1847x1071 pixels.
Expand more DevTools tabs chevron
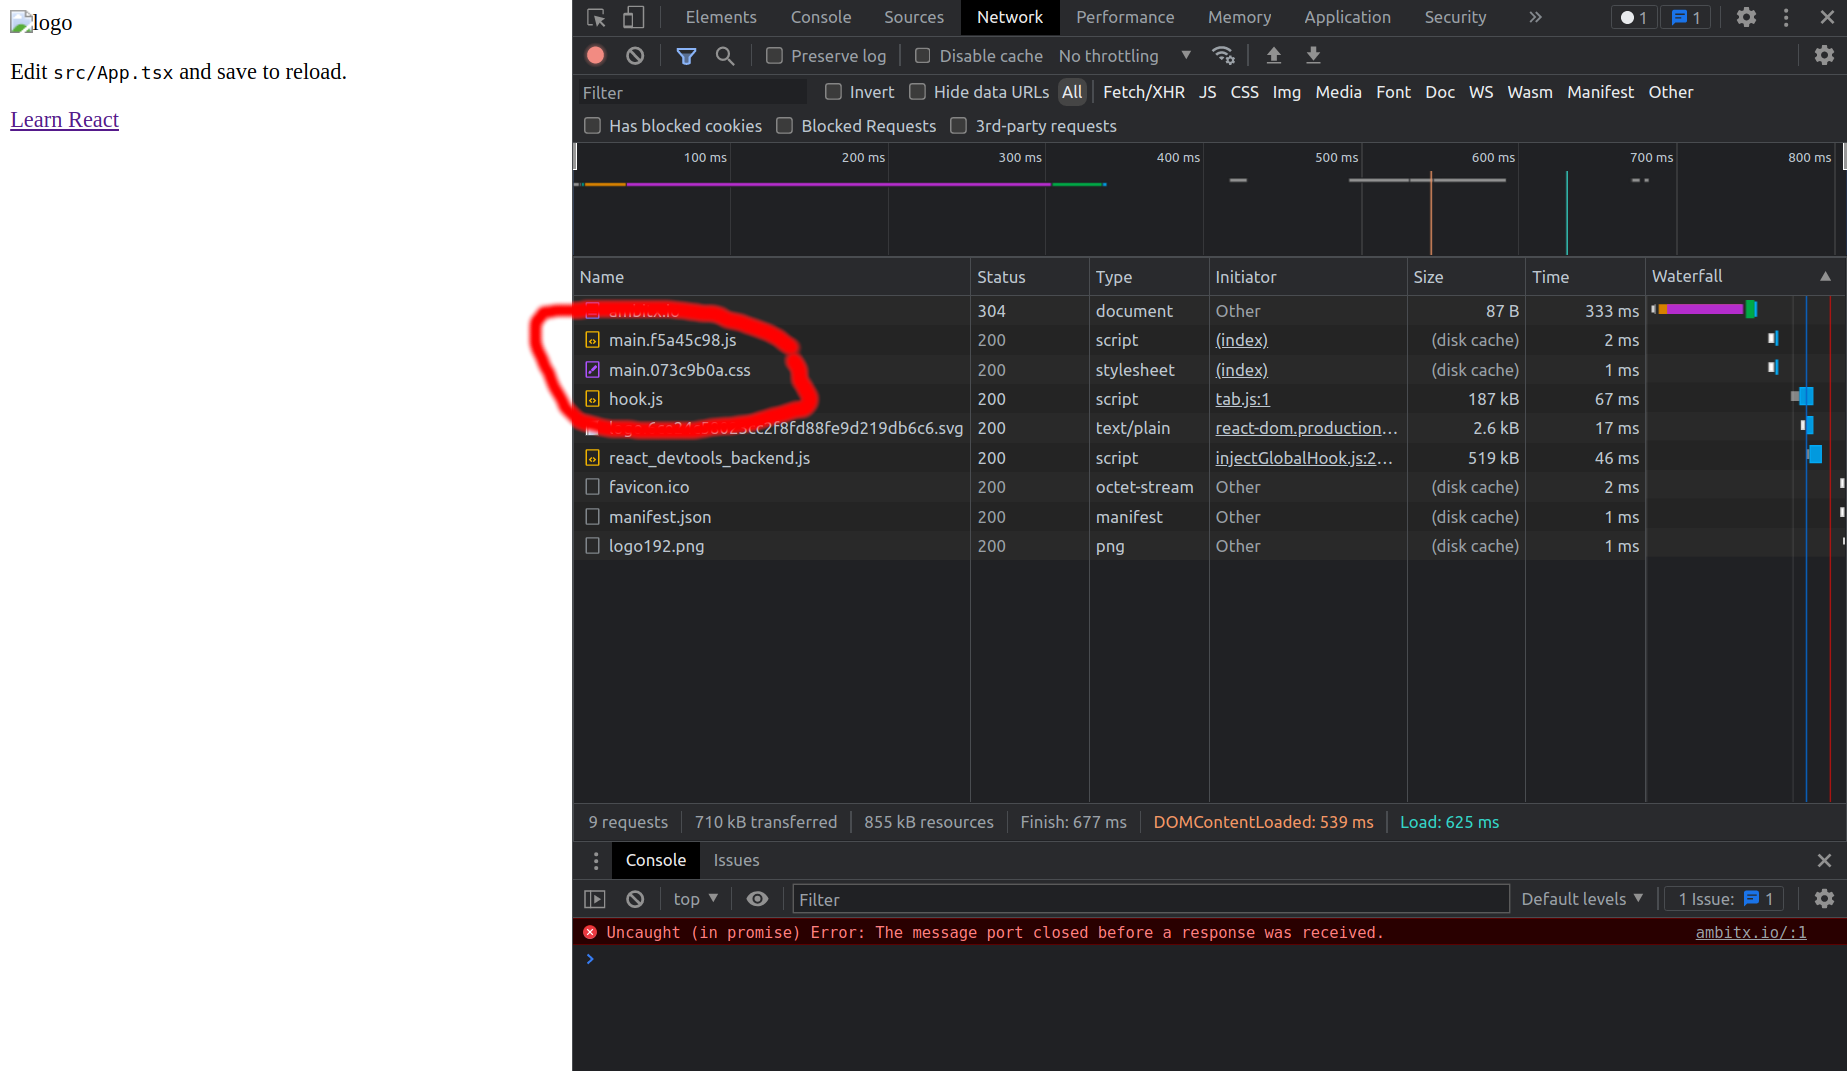[x=1535, y=17]
